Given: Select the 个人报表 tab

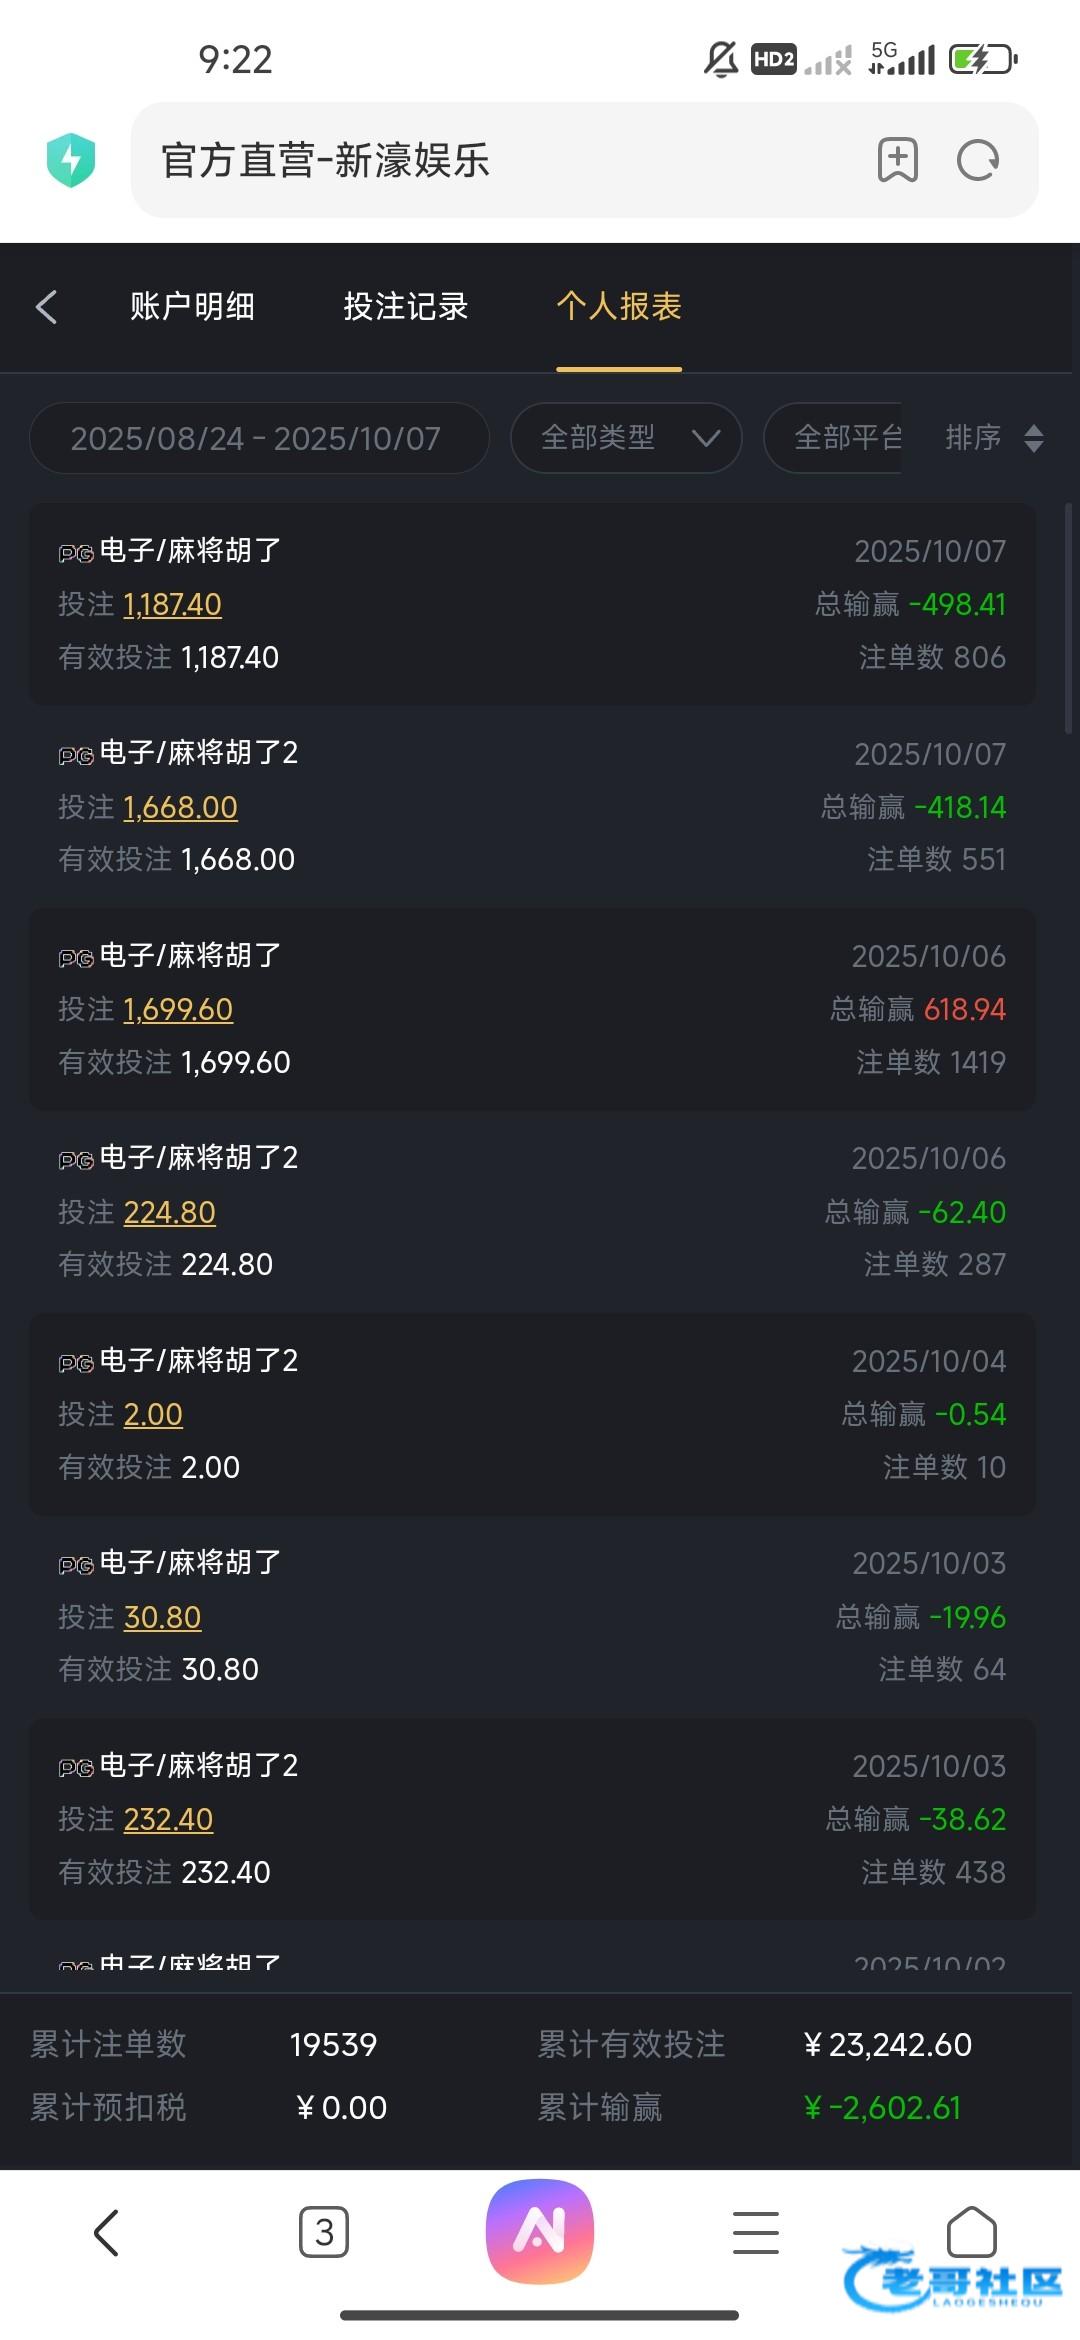Looking at the screenshot, I should [x=619, y=306].
